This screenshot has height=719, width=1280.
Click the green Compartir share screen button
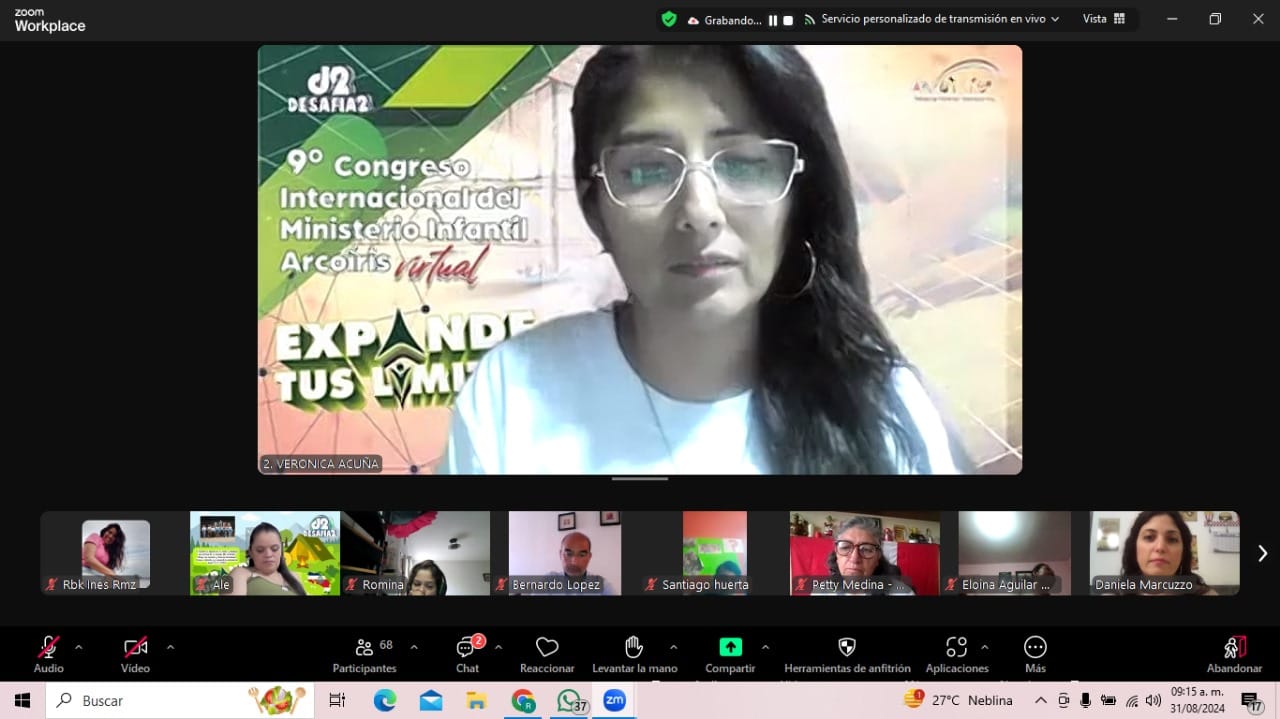click(x=730, y=654)
